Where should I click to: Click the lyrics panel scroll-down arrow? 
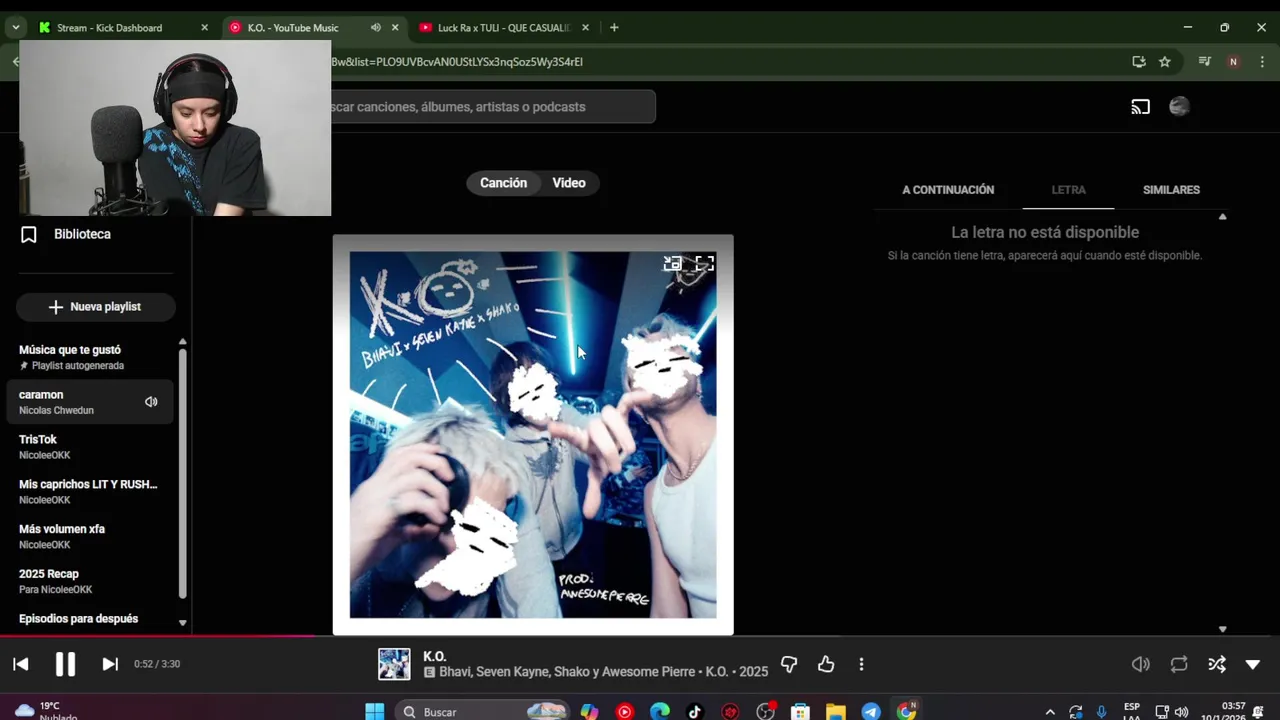point(1222,629)
